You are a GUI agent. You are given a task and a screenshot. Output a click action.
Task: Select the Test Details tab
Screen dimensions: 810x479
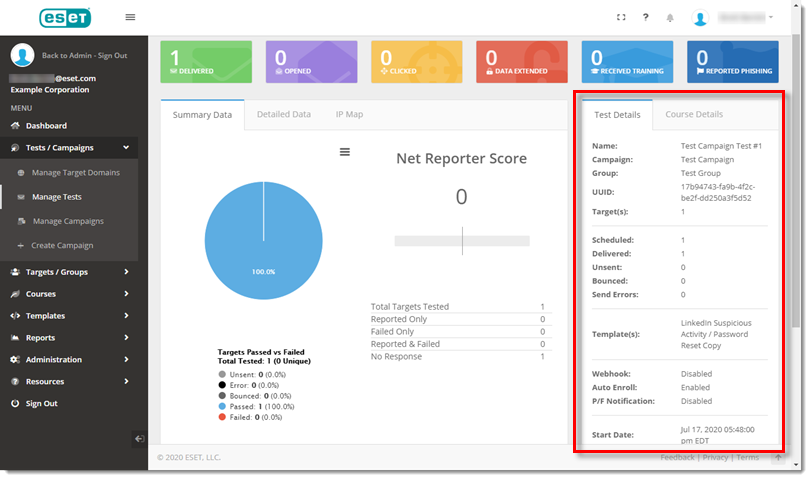pos(617,115)
